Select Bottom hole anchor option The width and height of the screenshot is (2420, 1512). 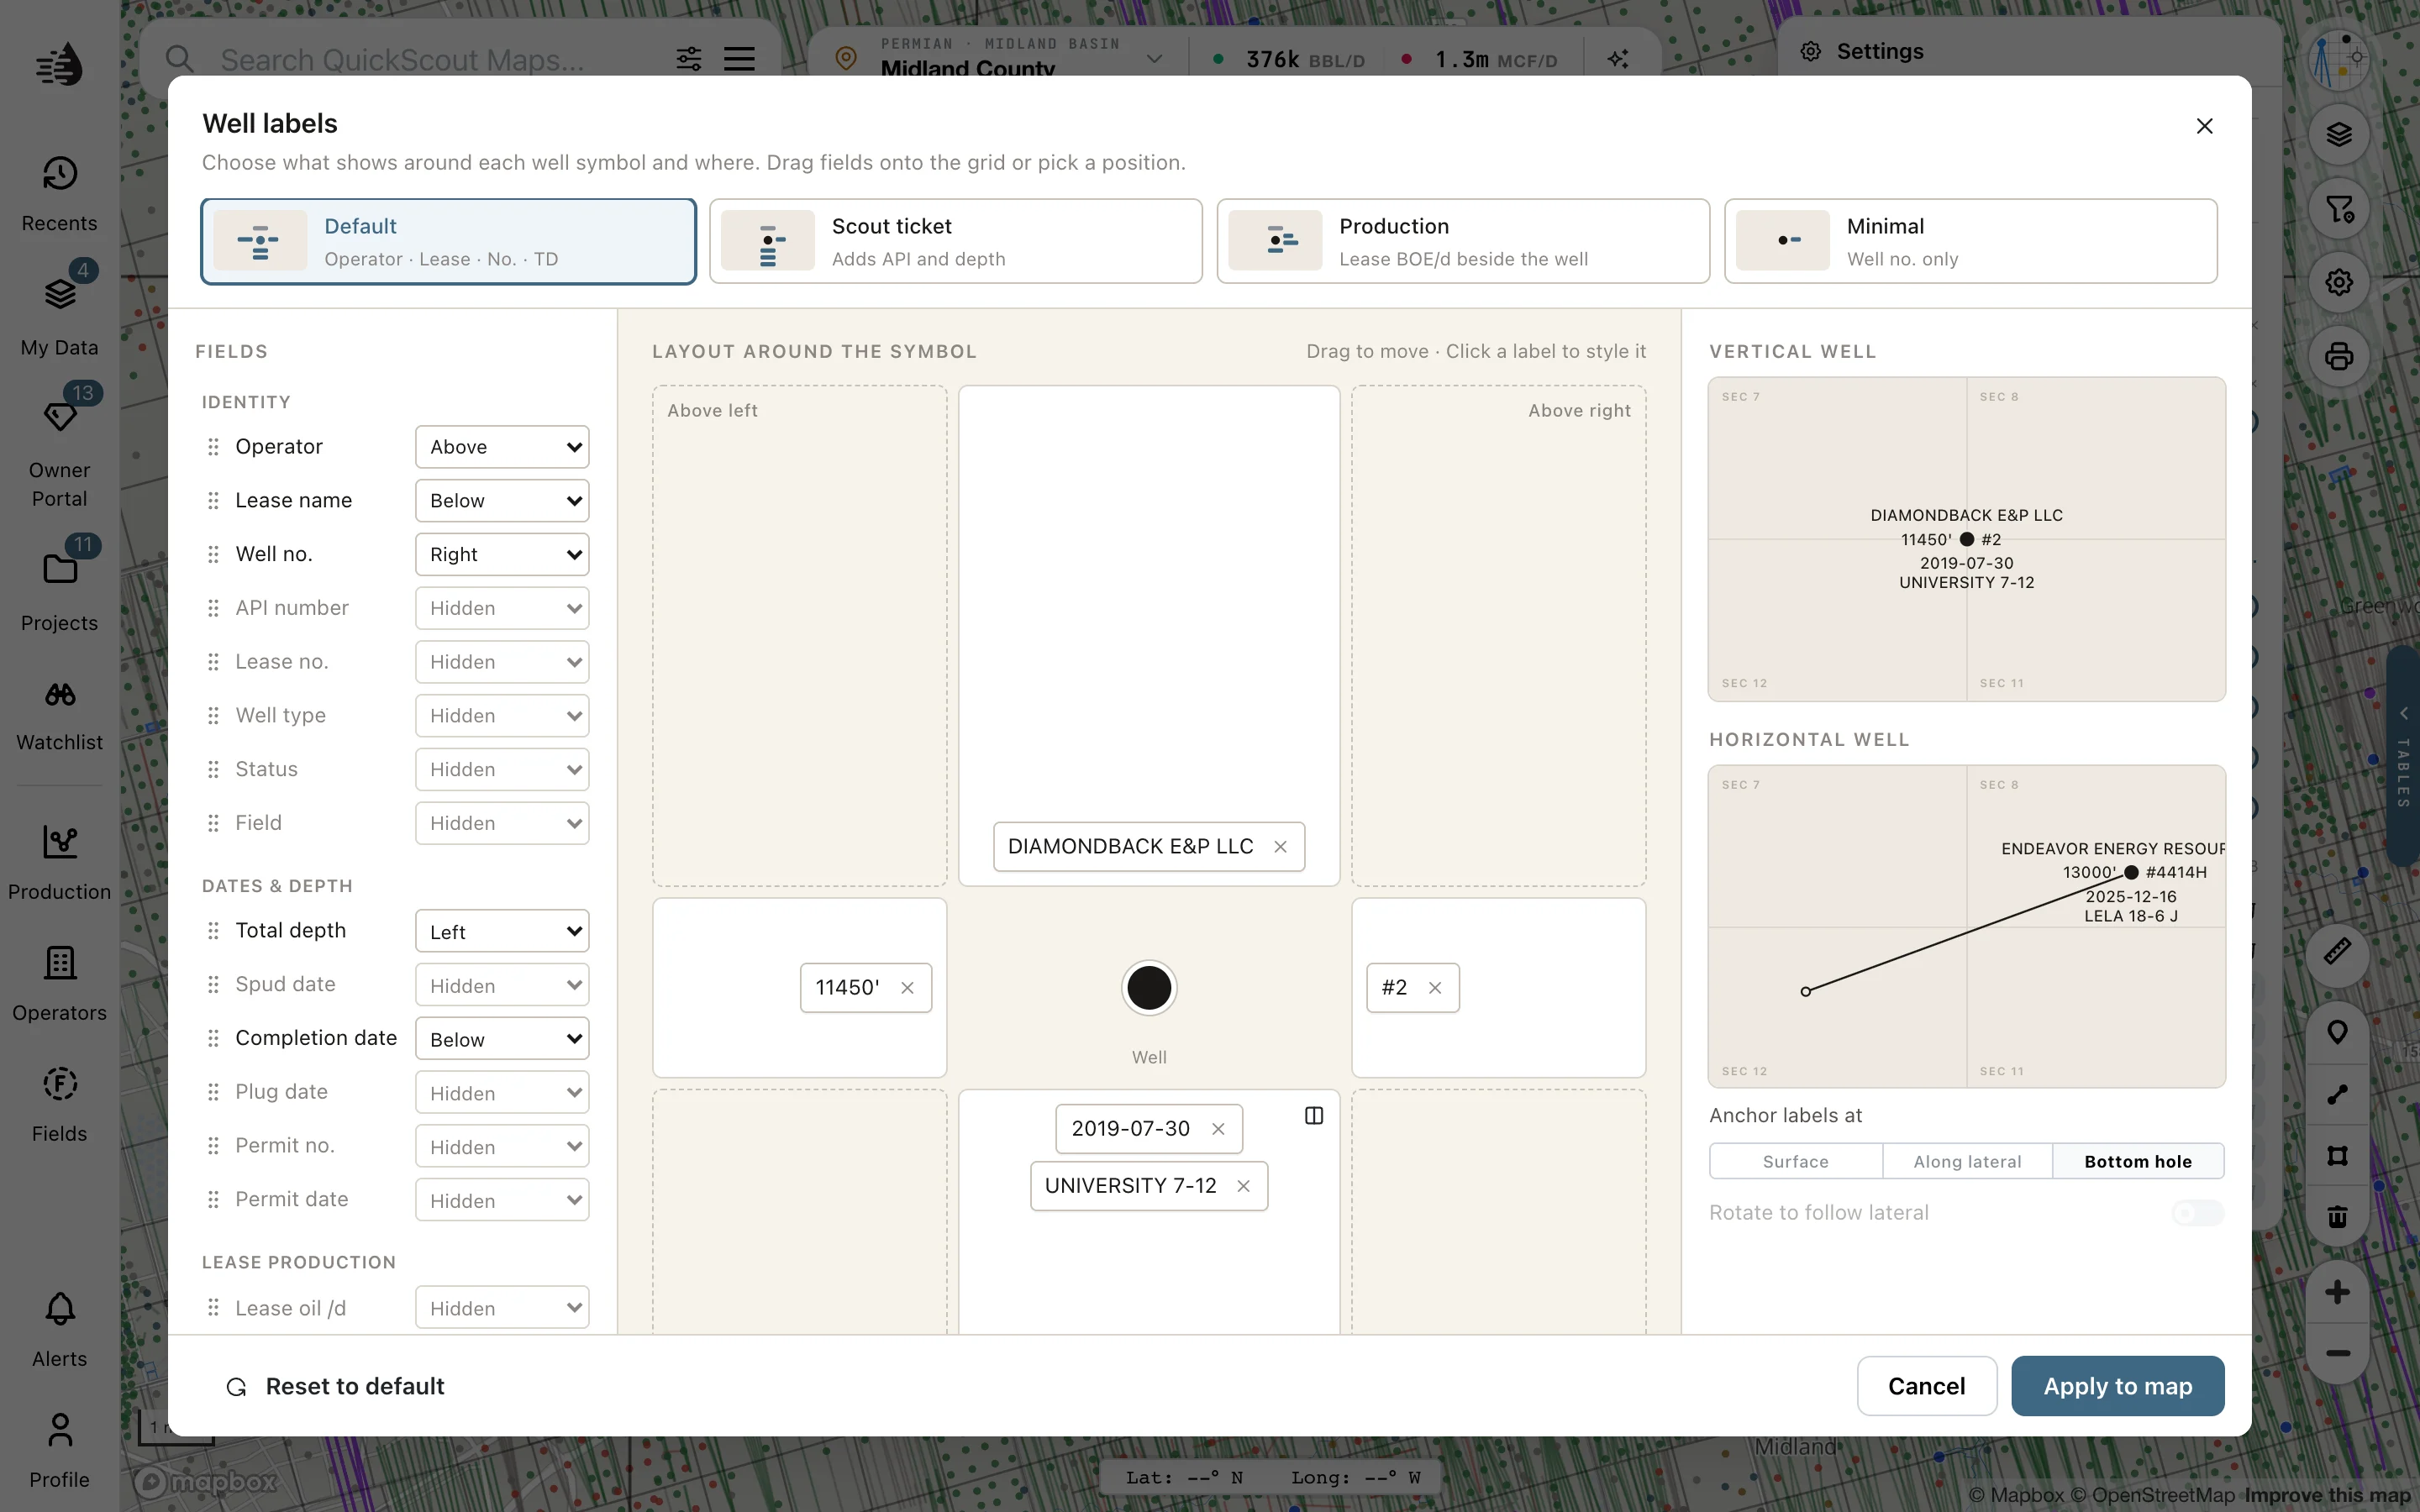(2138, 1161)
